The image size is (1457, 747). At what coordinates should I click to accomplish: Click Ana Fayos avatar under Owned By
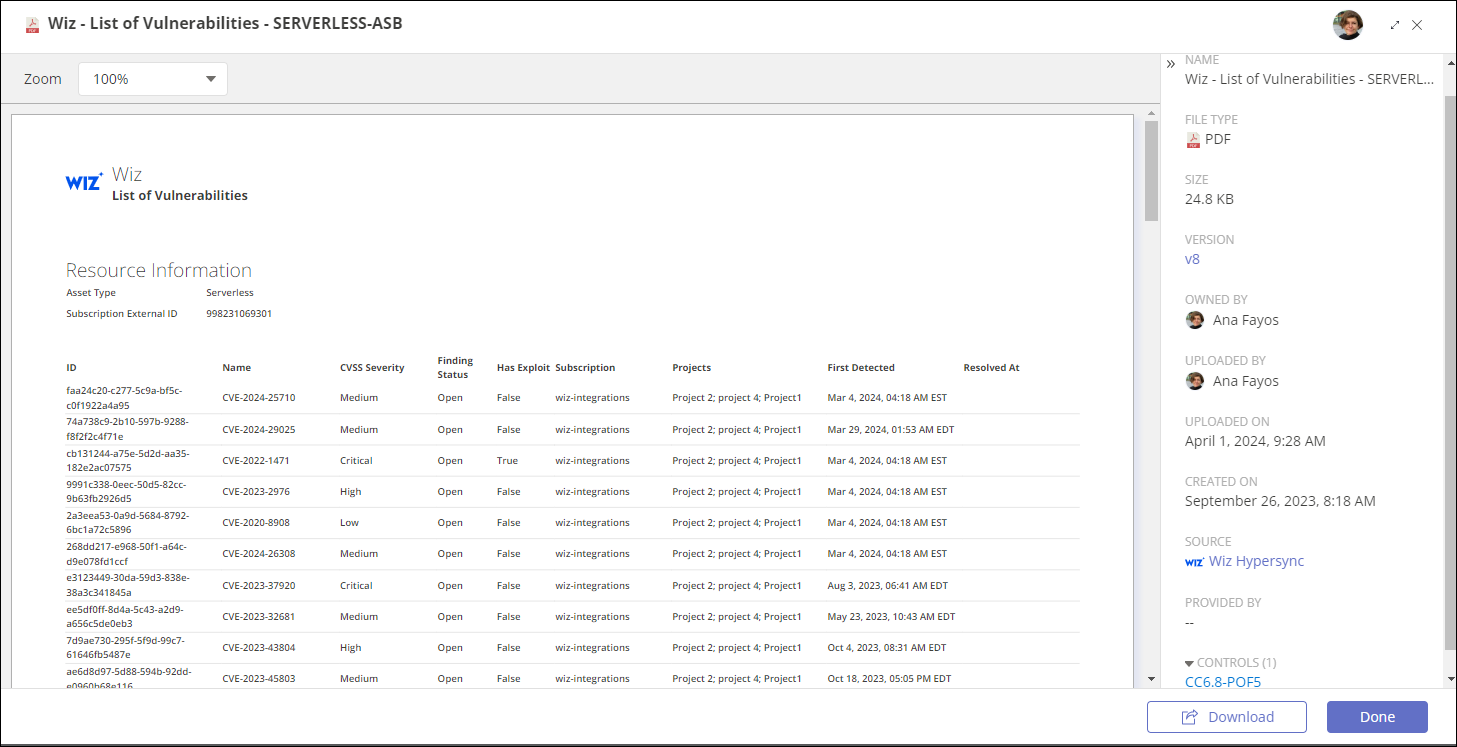click(1195, 320)
